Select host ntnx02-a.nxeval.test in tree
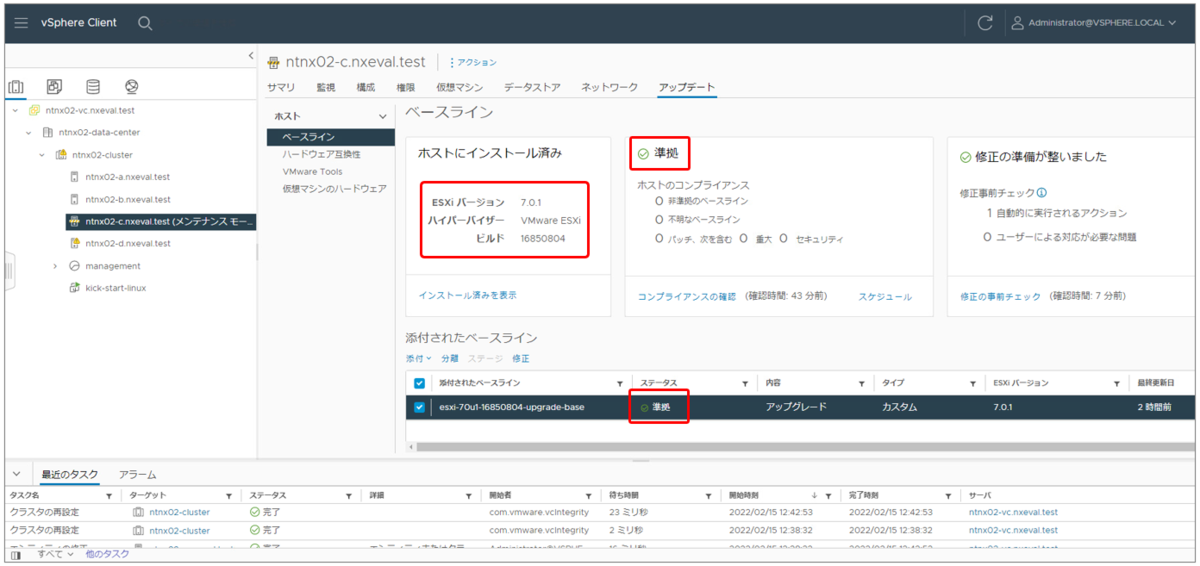 [128, 177]
